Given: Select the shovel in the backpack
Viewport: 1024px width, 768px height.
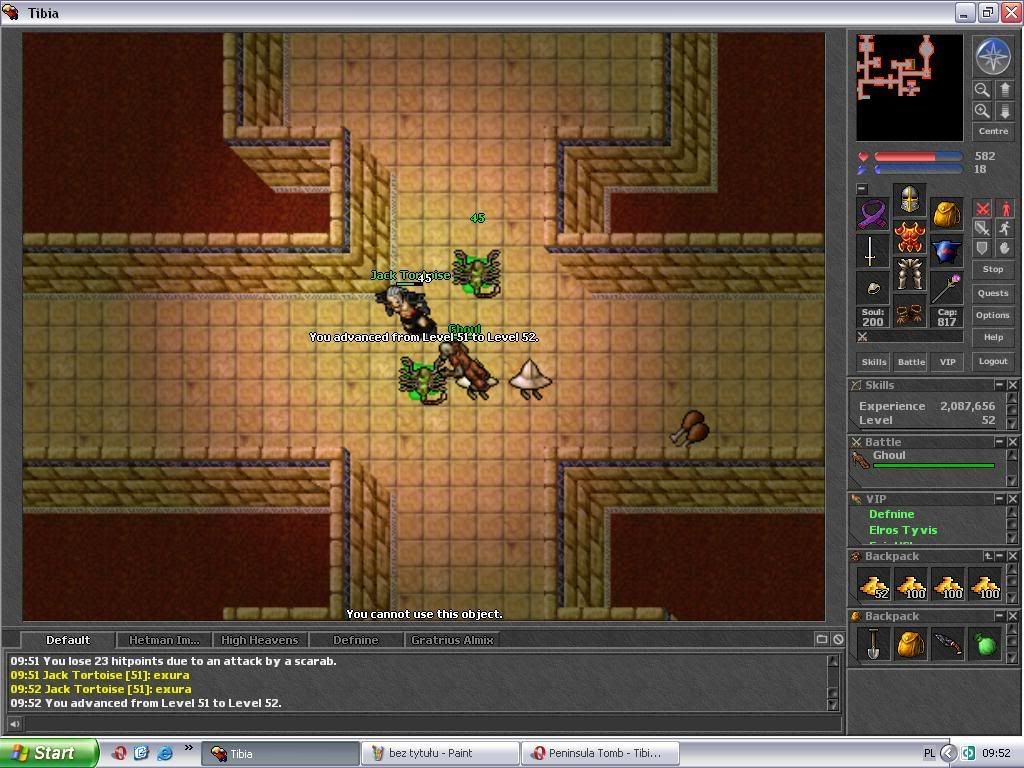Looking at the screenshot, I should pyautogui.click(x=873, y=644).
